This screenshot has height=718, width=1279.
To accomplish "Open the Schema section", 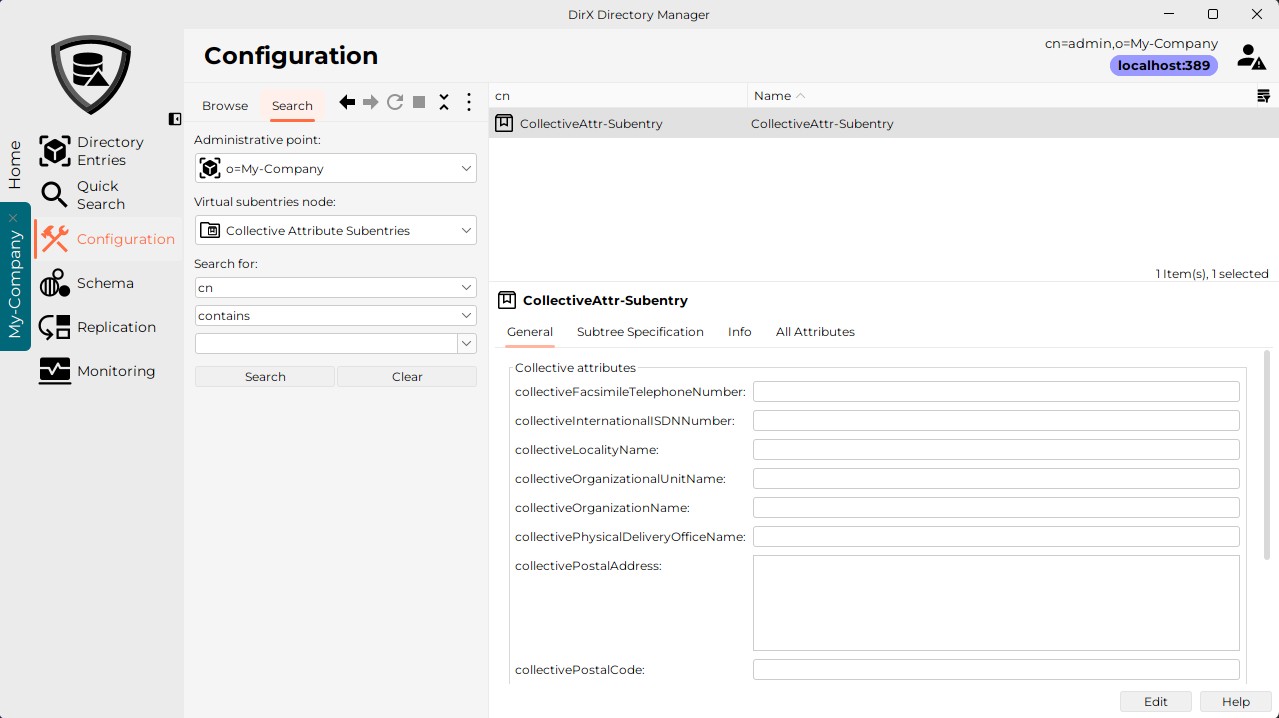I will coord(106,283).
